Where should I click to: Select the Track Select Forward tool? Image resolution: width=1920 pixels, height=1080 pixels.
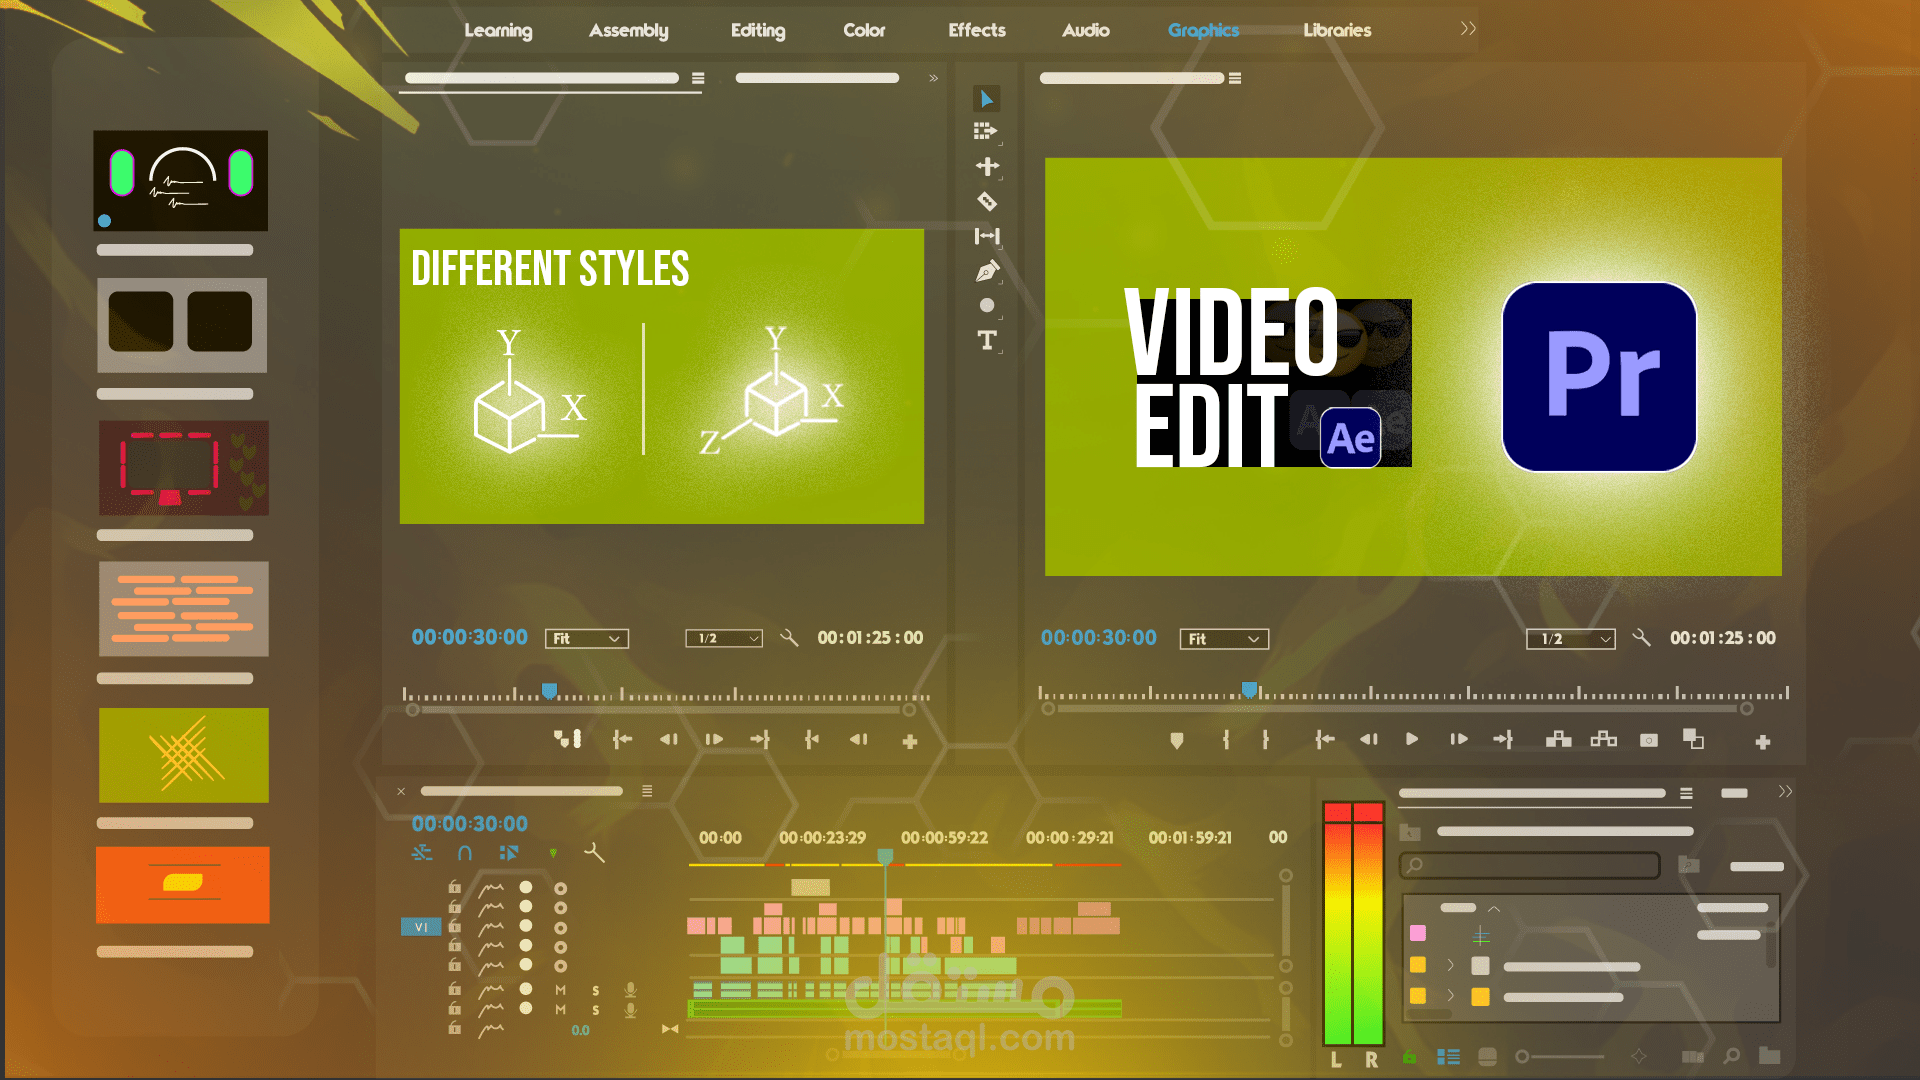[985, 131]
